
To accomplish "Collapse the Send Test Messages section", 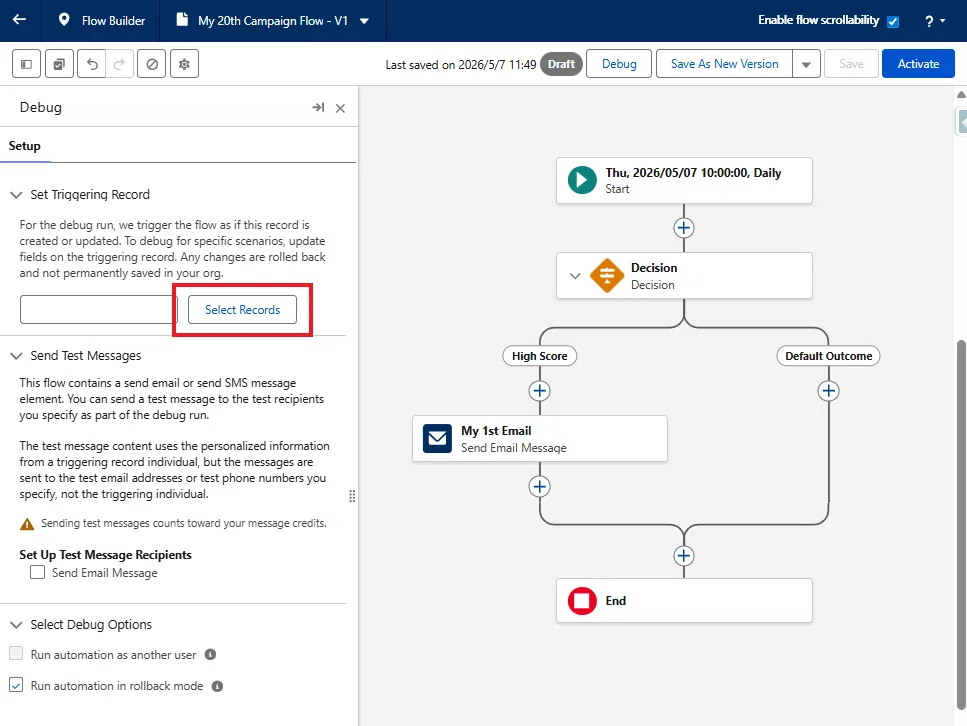I will 16,356.
